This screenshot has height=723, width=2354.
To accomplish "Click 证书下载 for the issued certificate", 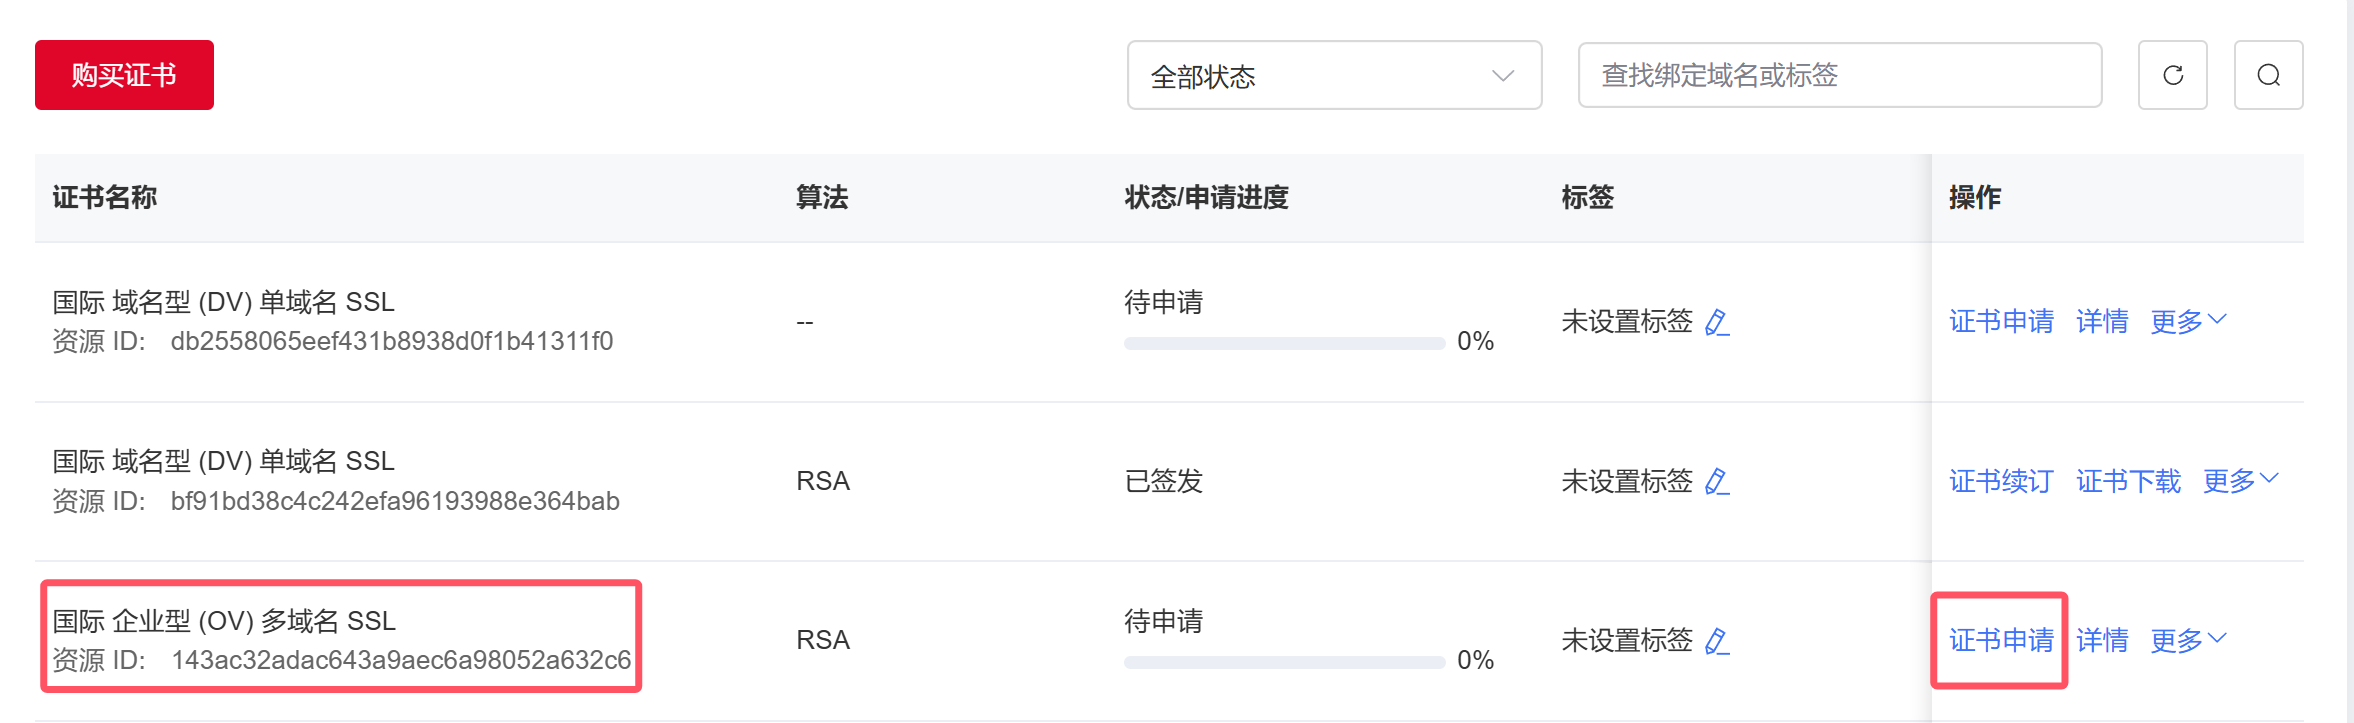I will click(2128, 481).
